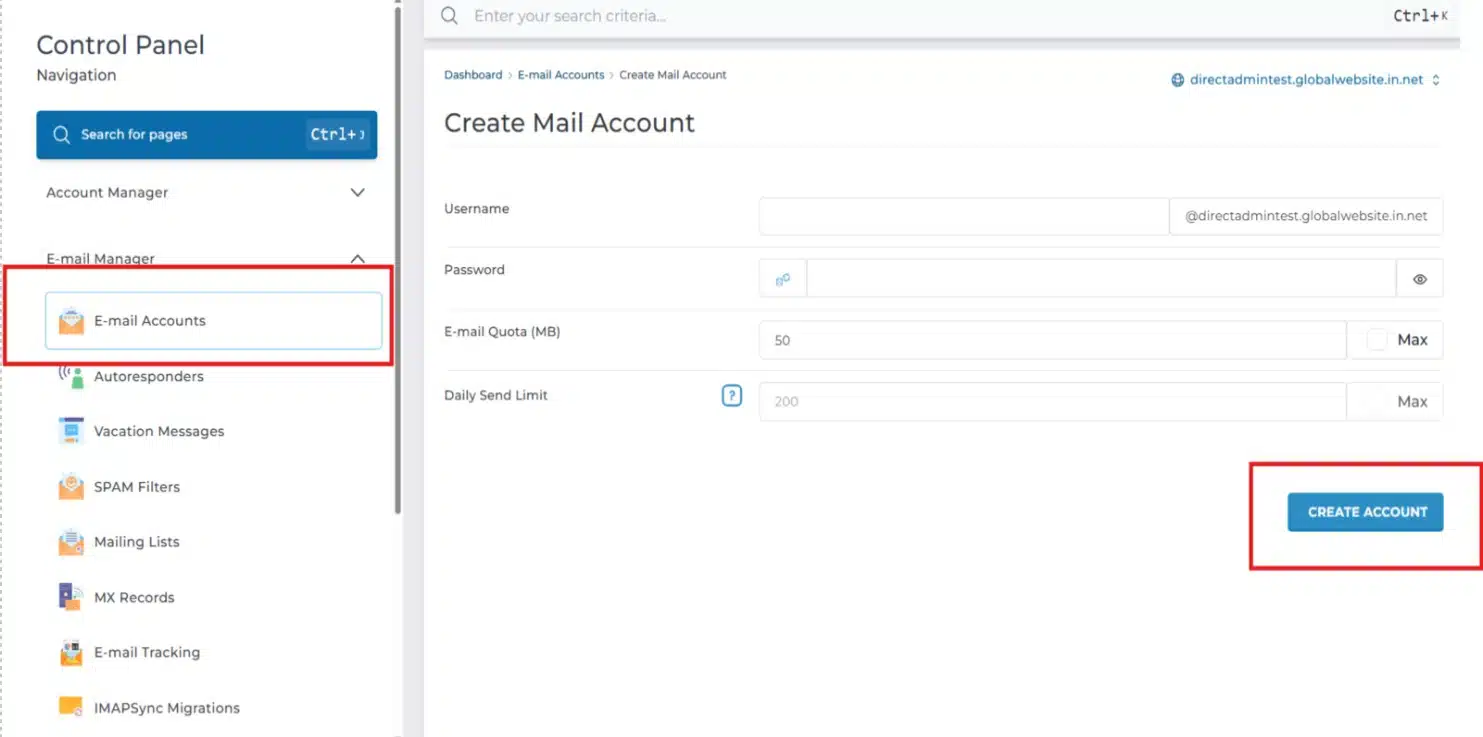Select the E-mail Accounts envelope icon
Viewport: 1483px width, 737px height.
click(x=70, y=320)
